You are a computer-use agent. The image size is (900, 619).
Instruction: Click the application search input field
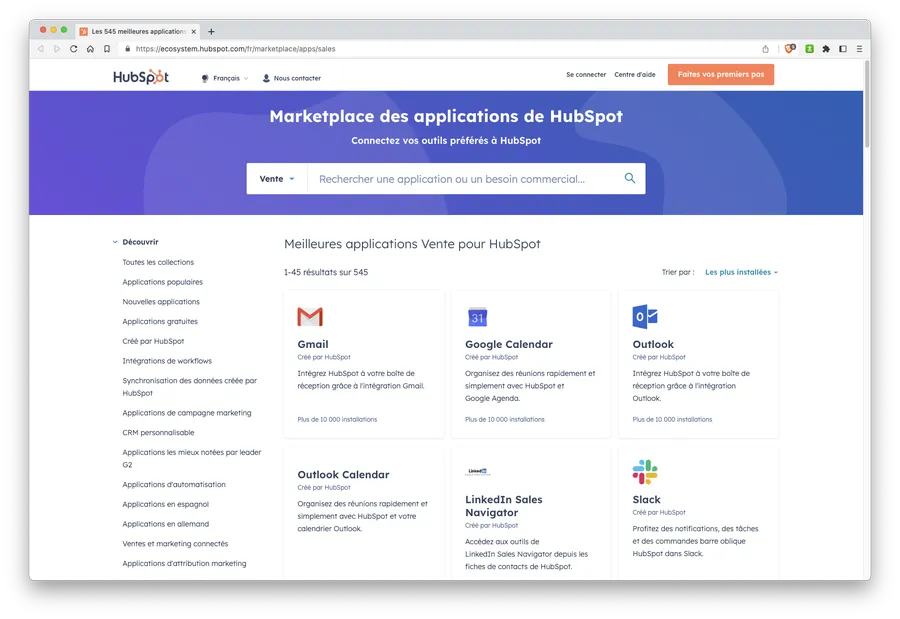coord(465,179)
